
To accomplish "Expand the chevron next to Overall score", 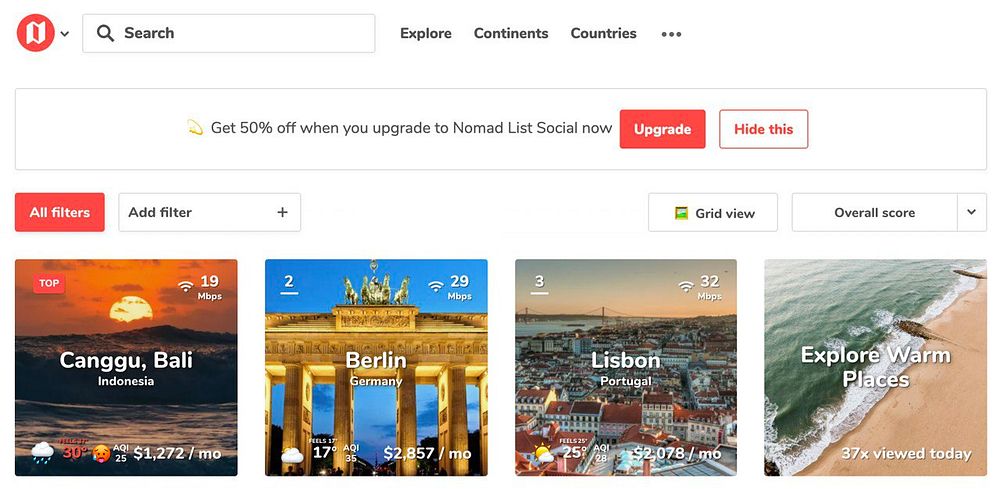I will pyautogui.click(x=972, y=212).
